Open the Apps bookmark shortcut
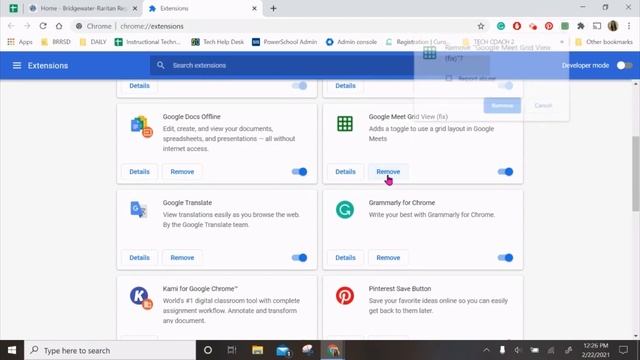Image resolution: width=640 pixels, height=360 pixels. [x=20, y=42]
